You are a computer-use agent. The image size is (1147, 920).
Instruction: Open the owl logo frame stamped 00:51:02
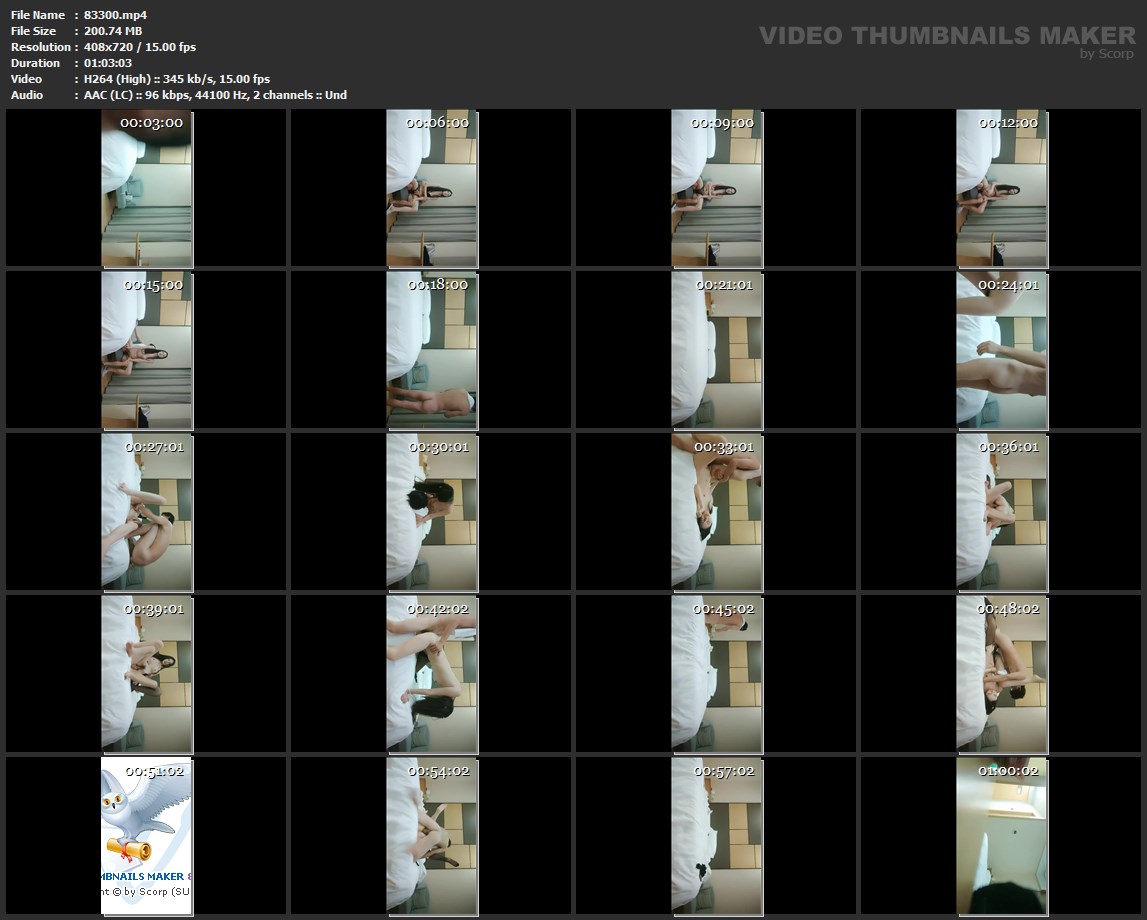point(146,836)
